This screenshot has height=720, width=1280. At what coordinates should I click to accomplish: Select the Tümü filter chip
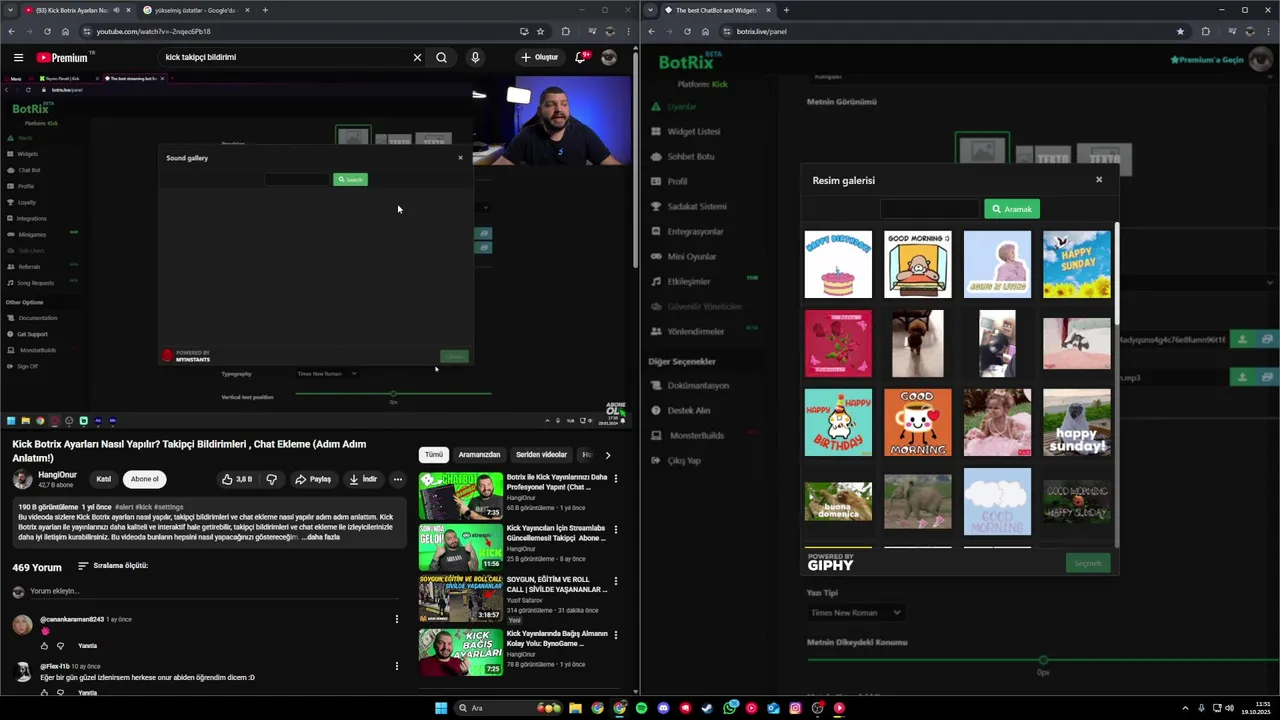pos(433,455)
